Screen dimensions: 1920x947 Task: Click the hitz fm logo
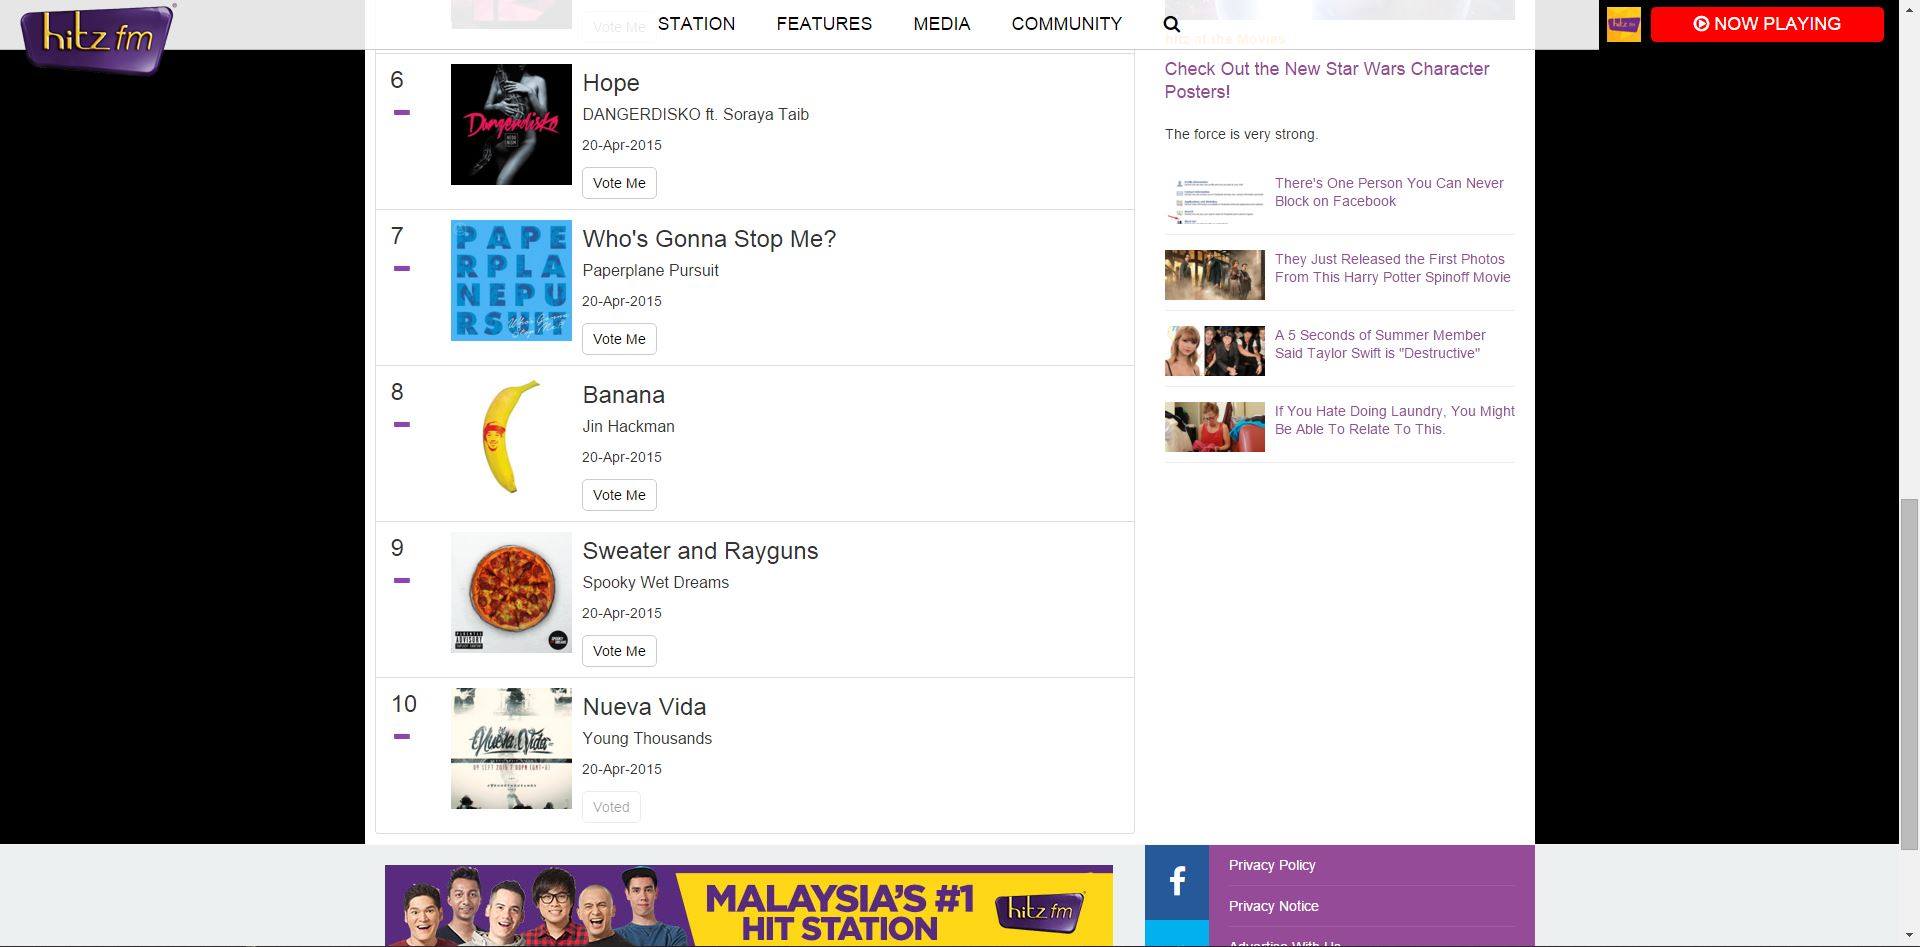tap(98, 38)
